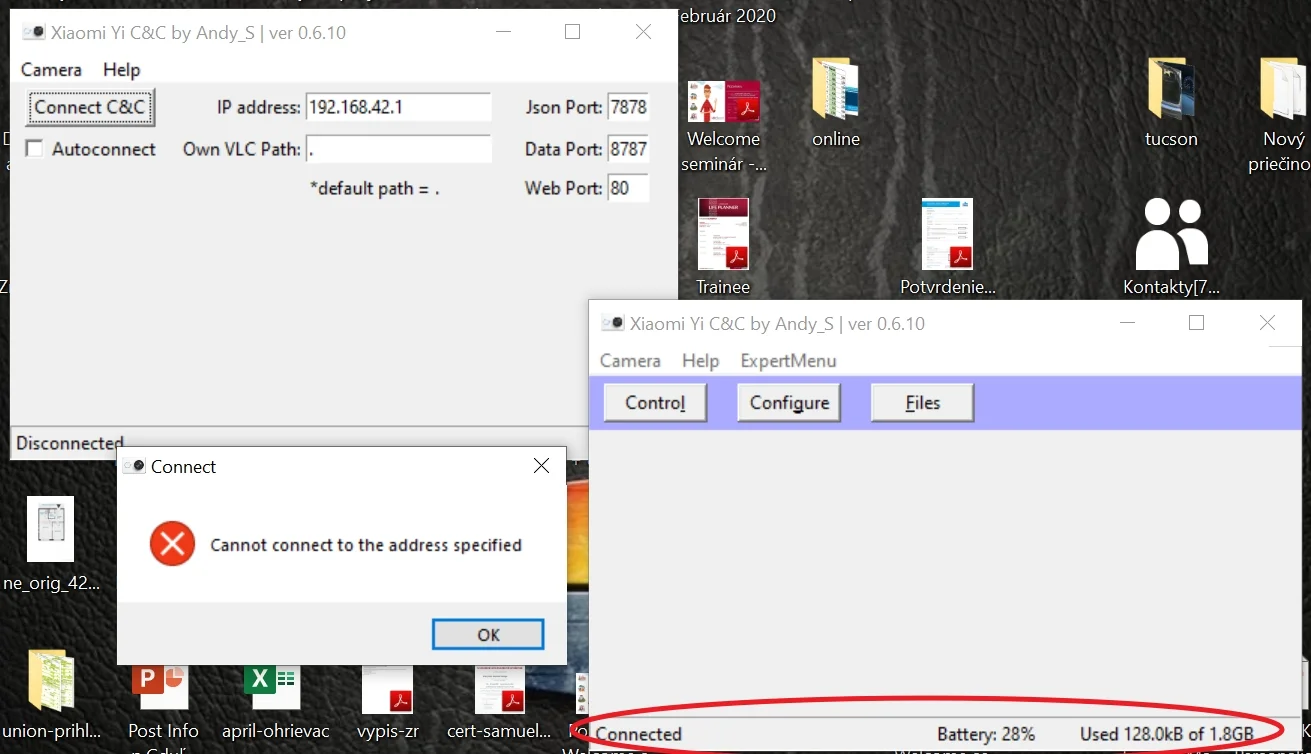Viewport: 1311px width, 754px height.
Task: Open the Files tab button
Action: pos(922,403)
